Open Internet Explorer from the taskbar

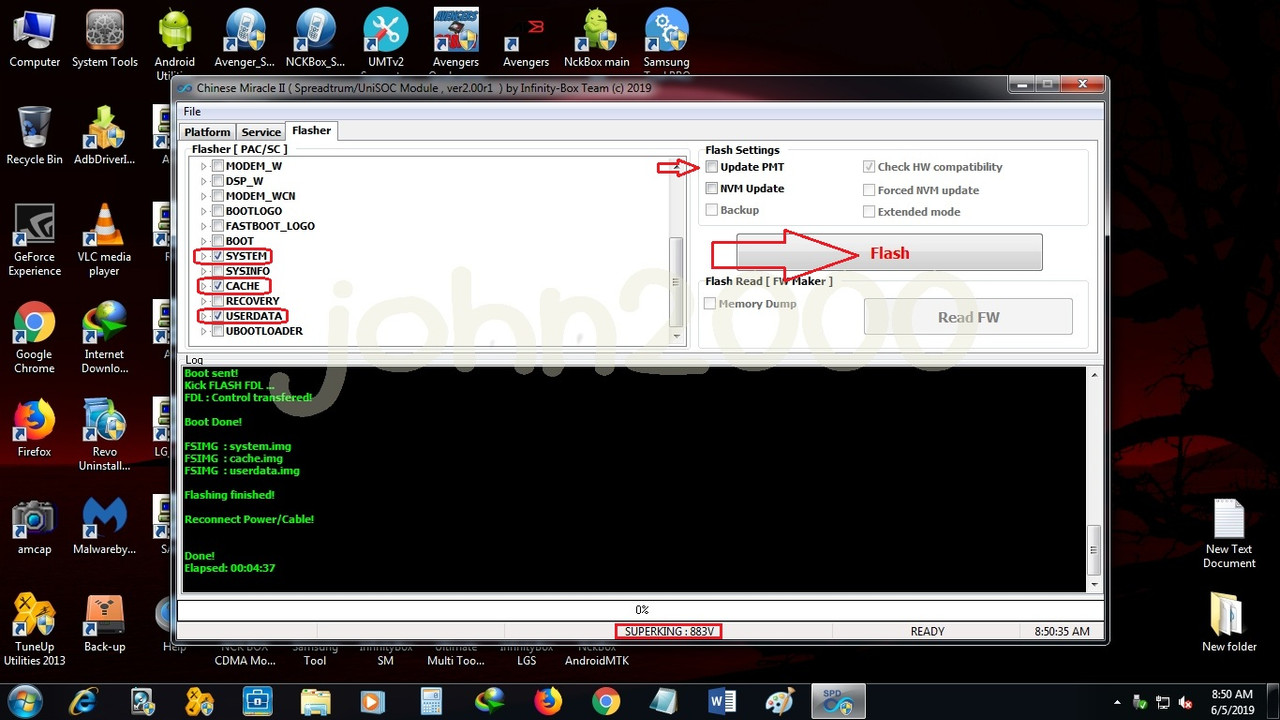[83, 701]
